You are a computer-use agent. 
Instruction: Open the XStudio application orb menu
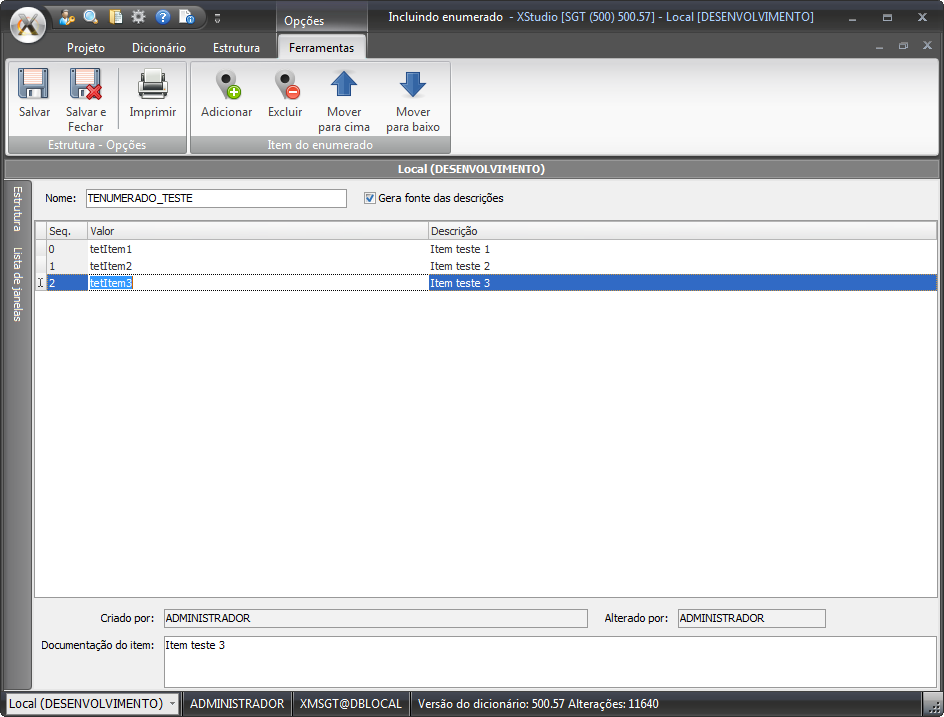click(x=28, y=24)
